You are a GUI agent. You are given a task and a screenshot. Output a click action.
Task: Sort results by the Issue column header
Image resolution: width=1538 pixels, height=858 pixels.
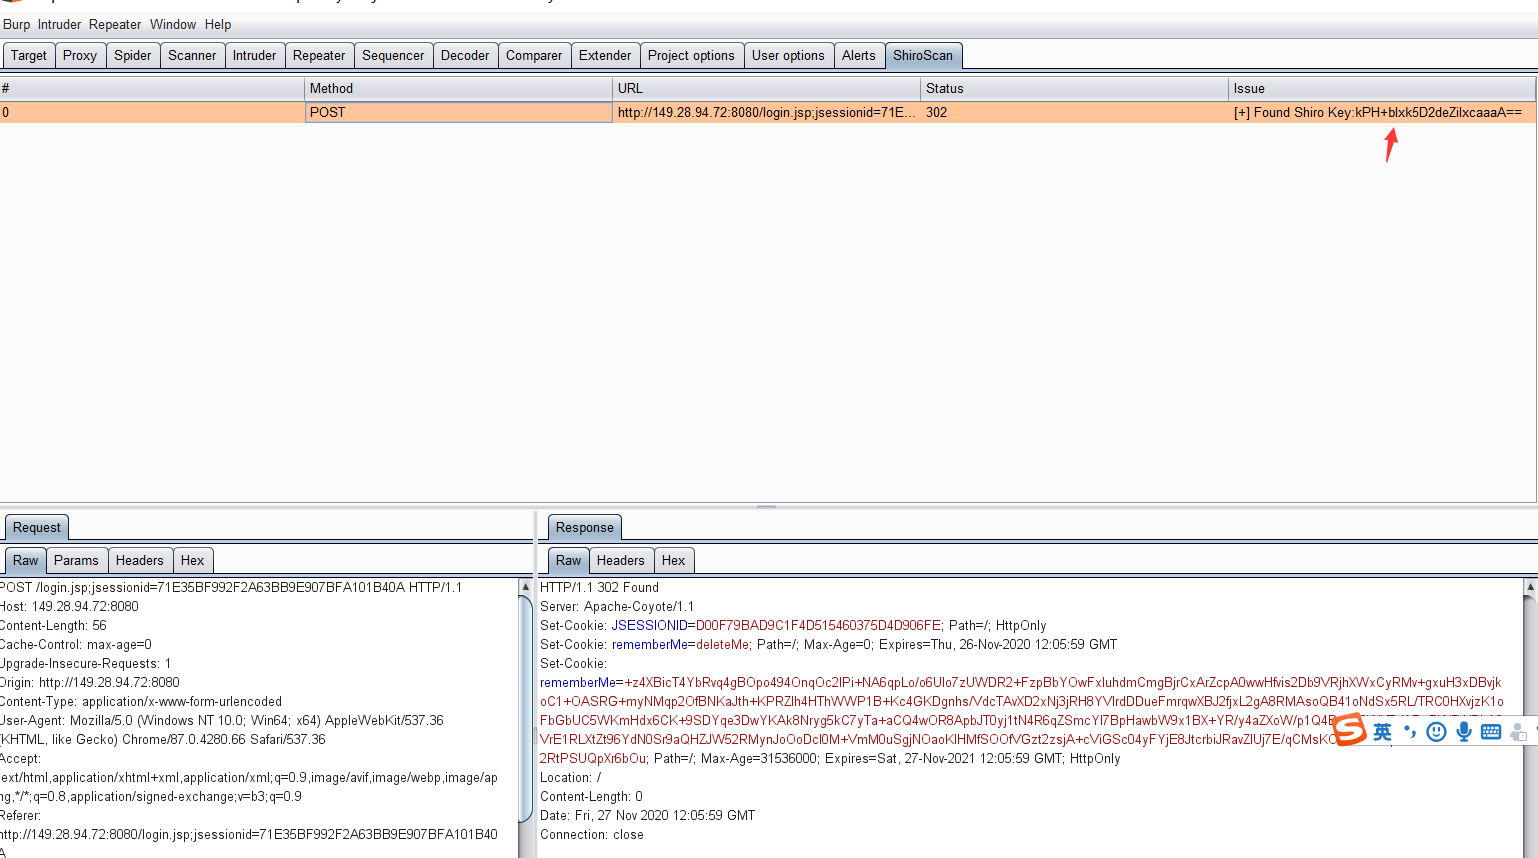coord(1382,88)
